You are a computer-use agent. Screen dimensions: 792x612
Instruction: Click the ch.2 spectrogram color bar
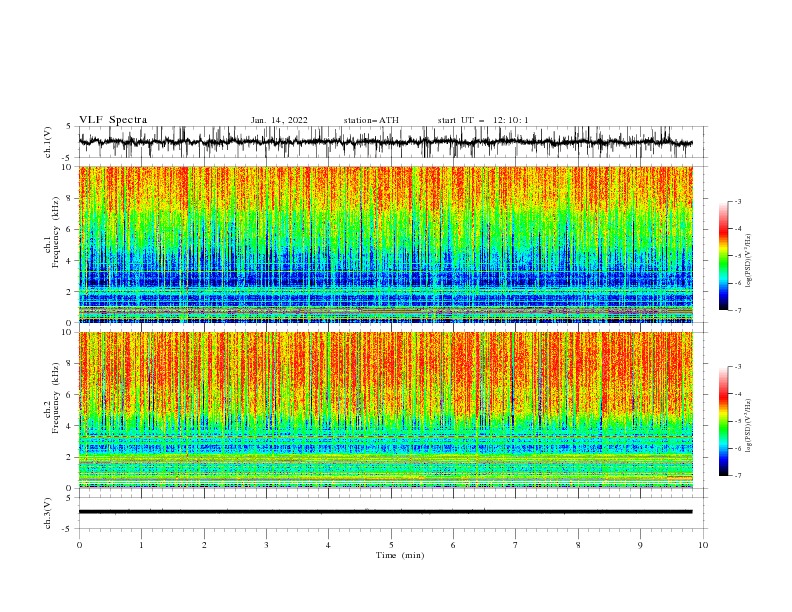pos(723,421)
